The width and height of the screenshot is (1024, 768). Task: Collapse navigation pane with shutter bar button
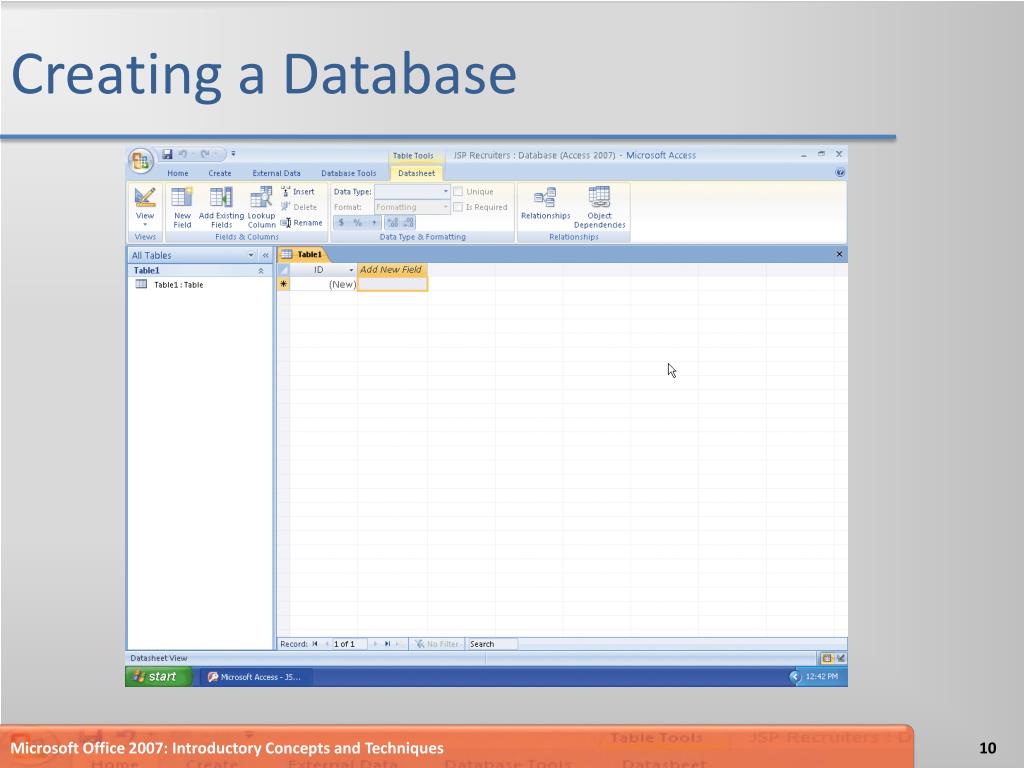pyautogui.click(x=266, y=255)
